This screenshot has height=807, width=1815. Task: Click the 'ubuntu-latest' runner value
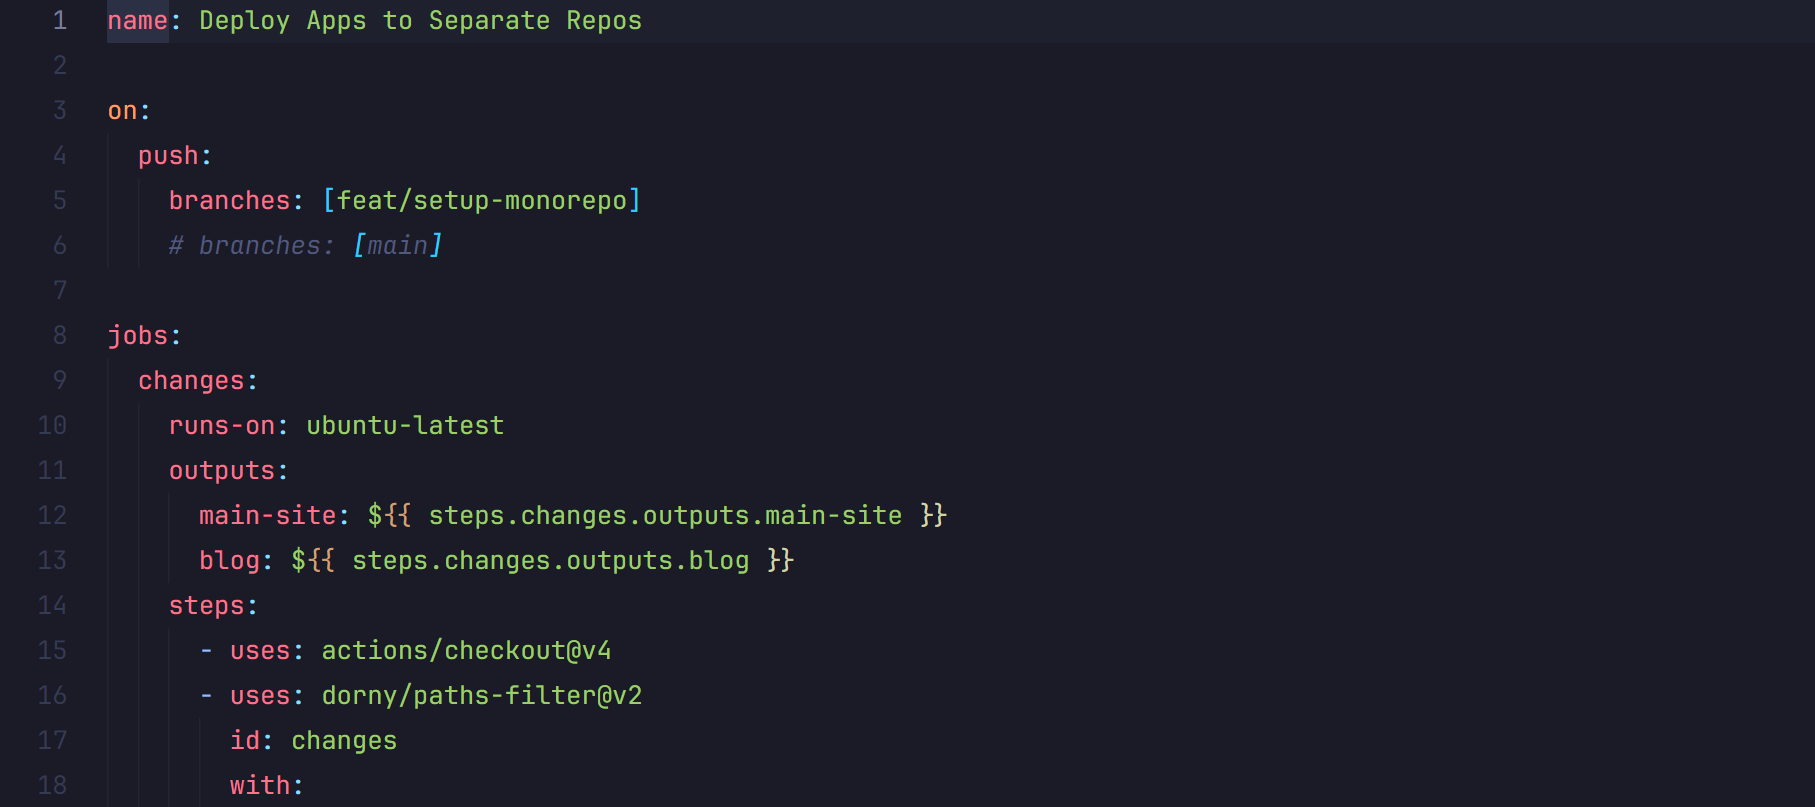coord(405,426)
